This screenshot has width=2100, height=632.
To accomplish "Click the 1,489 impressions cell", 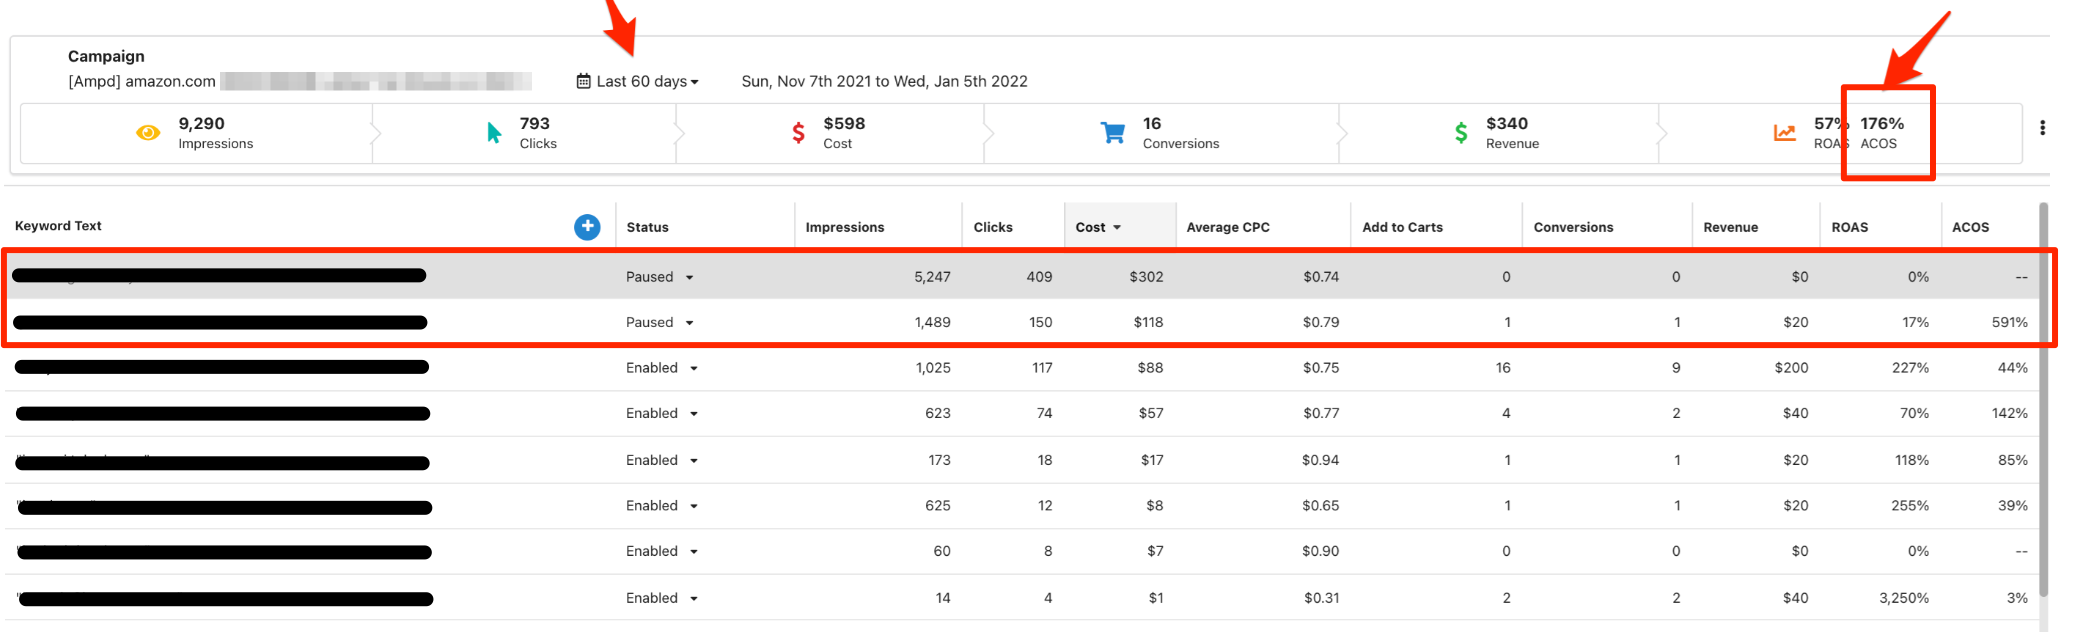I will 932,322.
